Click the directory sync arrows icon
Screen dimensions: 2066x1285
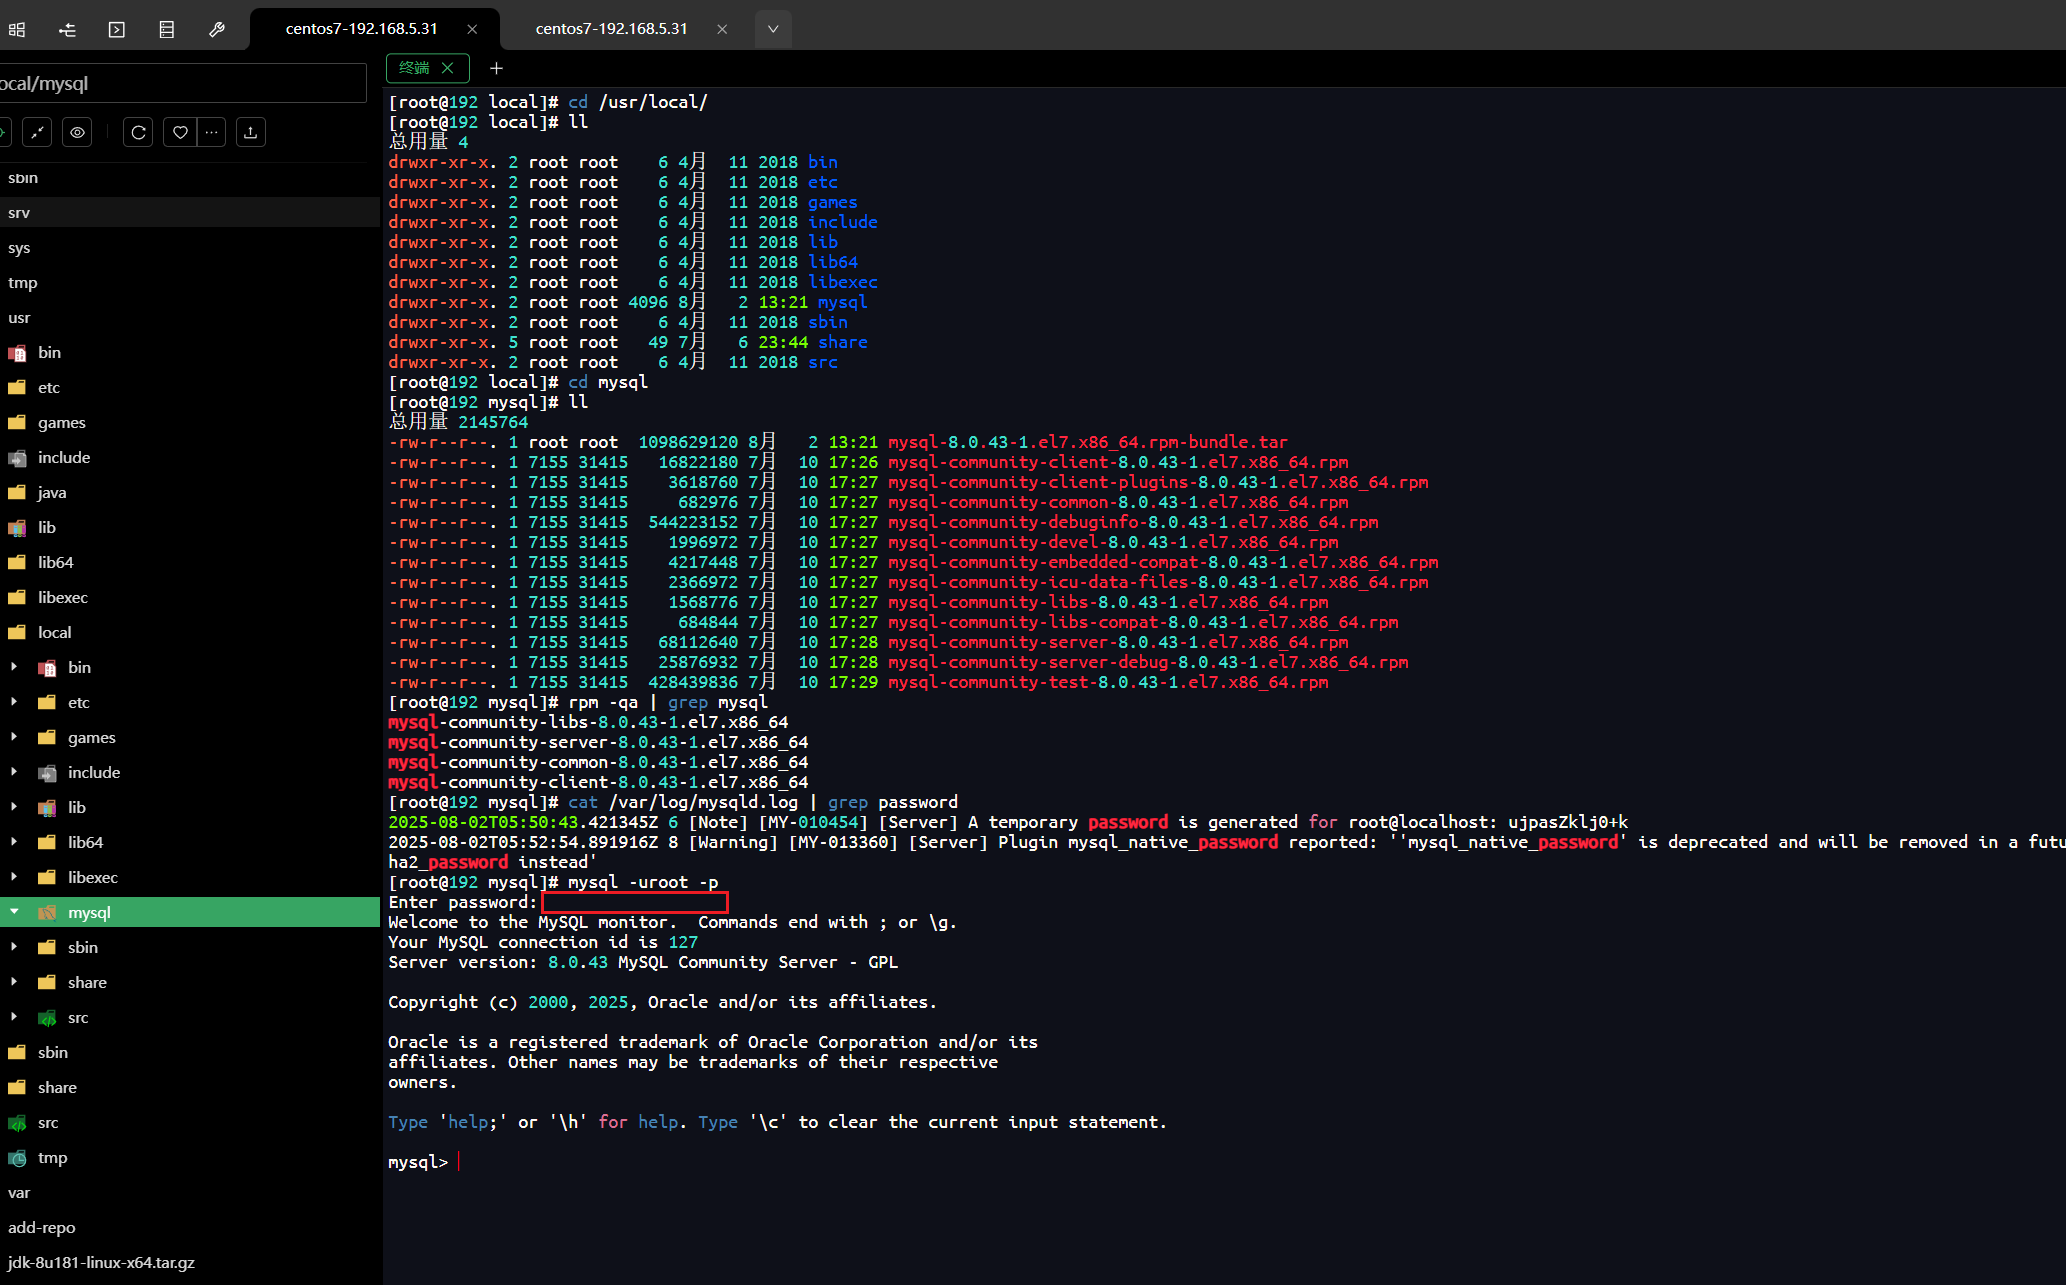(37, 131)
